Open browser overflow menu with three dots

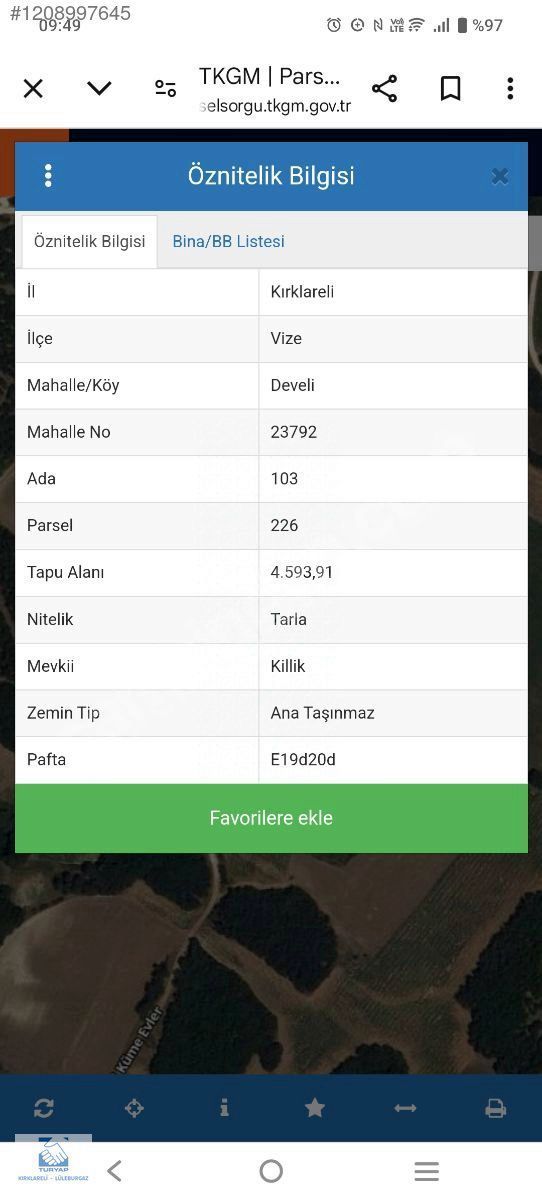pyautogui.click(x=510, y=88)
